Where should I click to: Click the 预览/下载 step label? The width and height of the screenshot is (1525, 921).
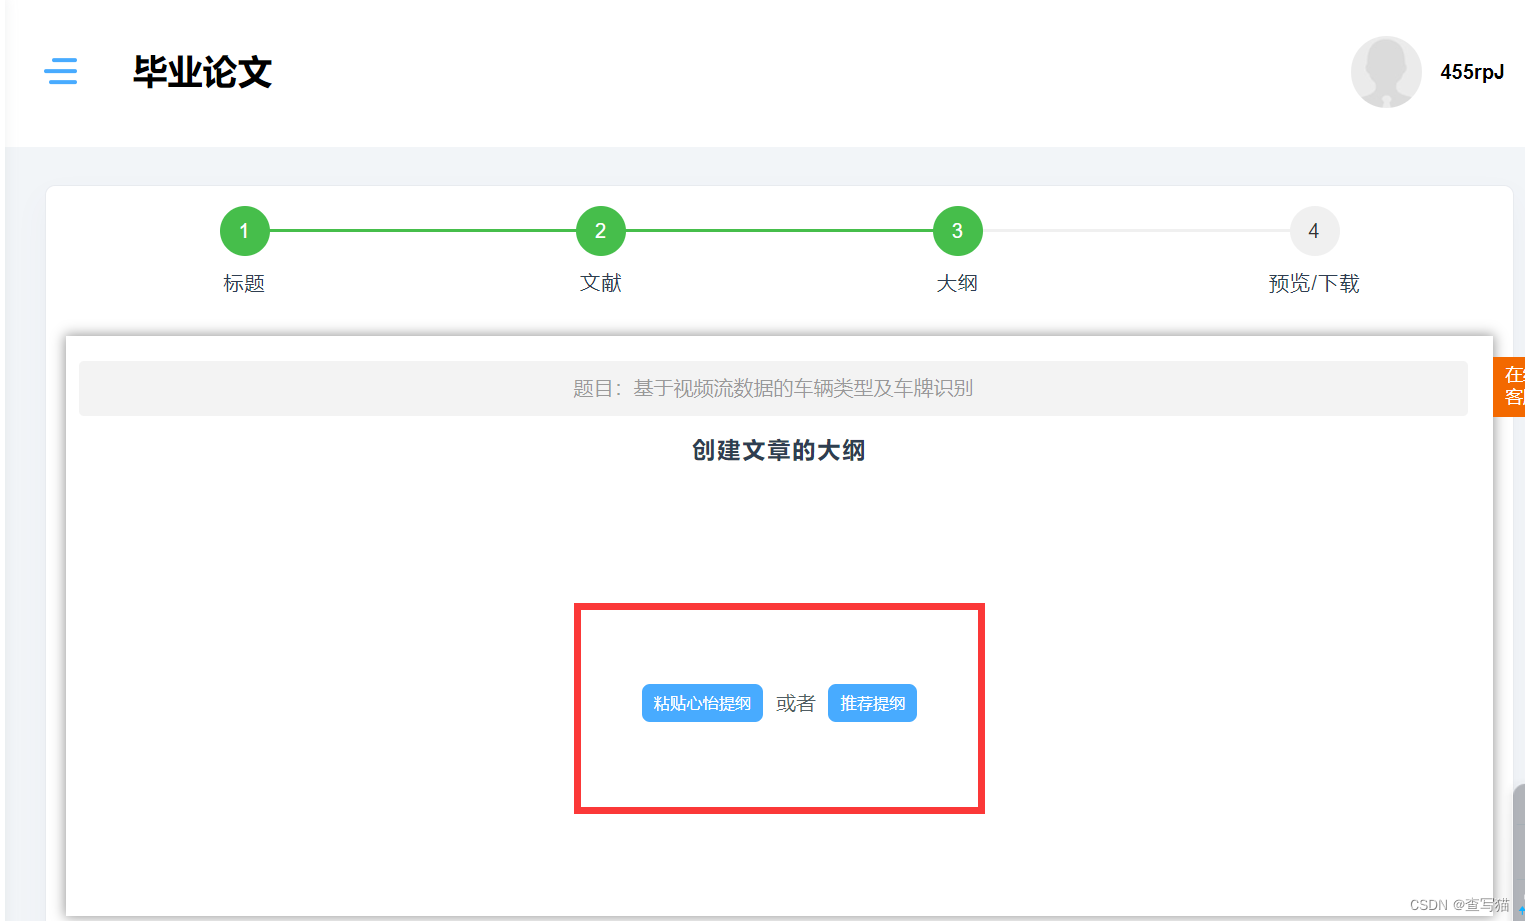tap(1314, 284)
